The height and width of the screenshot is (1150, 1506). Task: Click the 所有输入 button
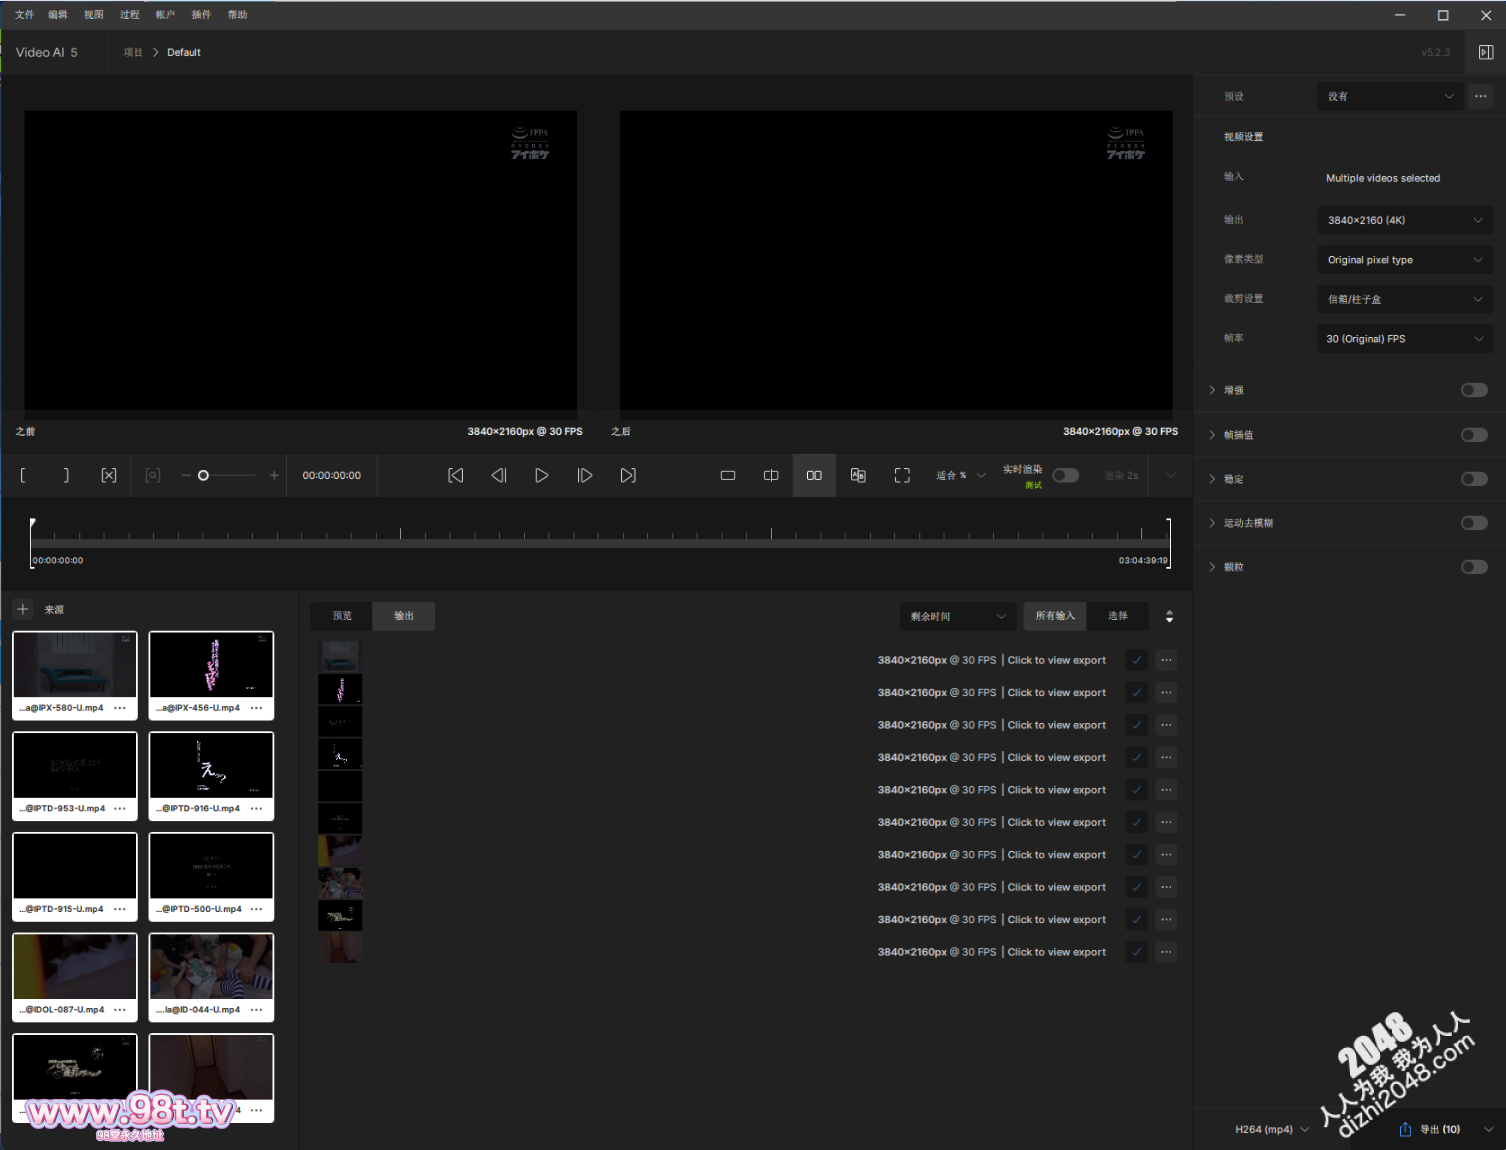[1054, 616]
